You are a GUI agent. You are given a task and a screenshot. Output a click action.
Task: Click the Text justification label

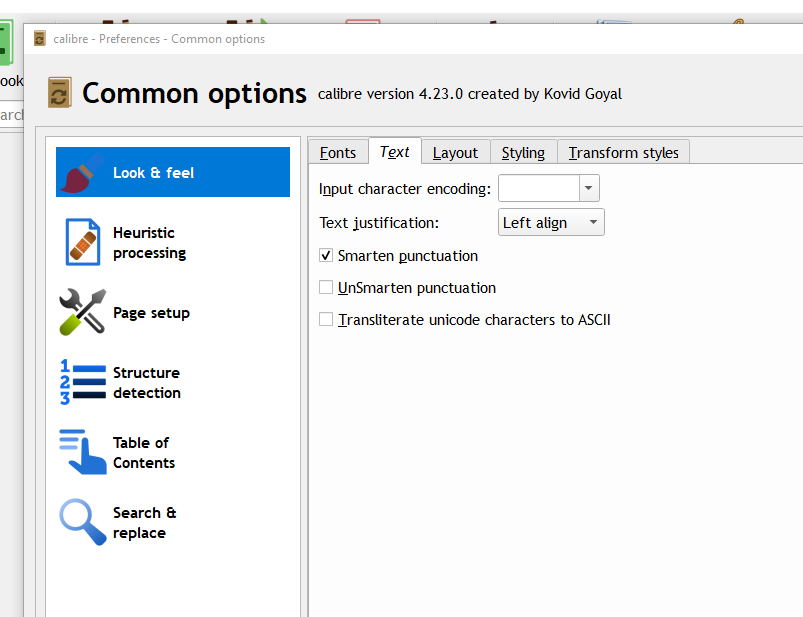[379, 223]
